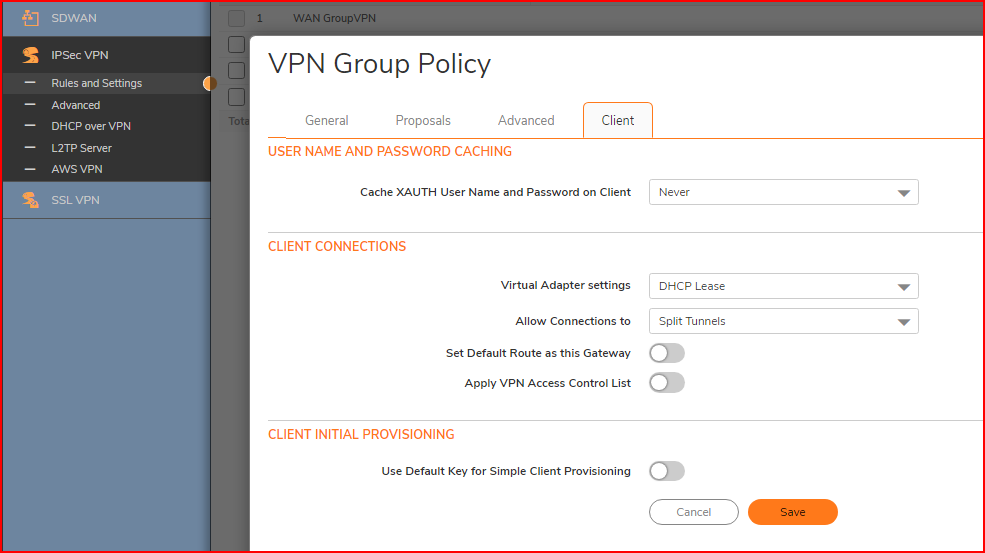Open the Cache XAUTH User Name dropdown
This screenshot has width=985, height=553.
pos(783,192)
